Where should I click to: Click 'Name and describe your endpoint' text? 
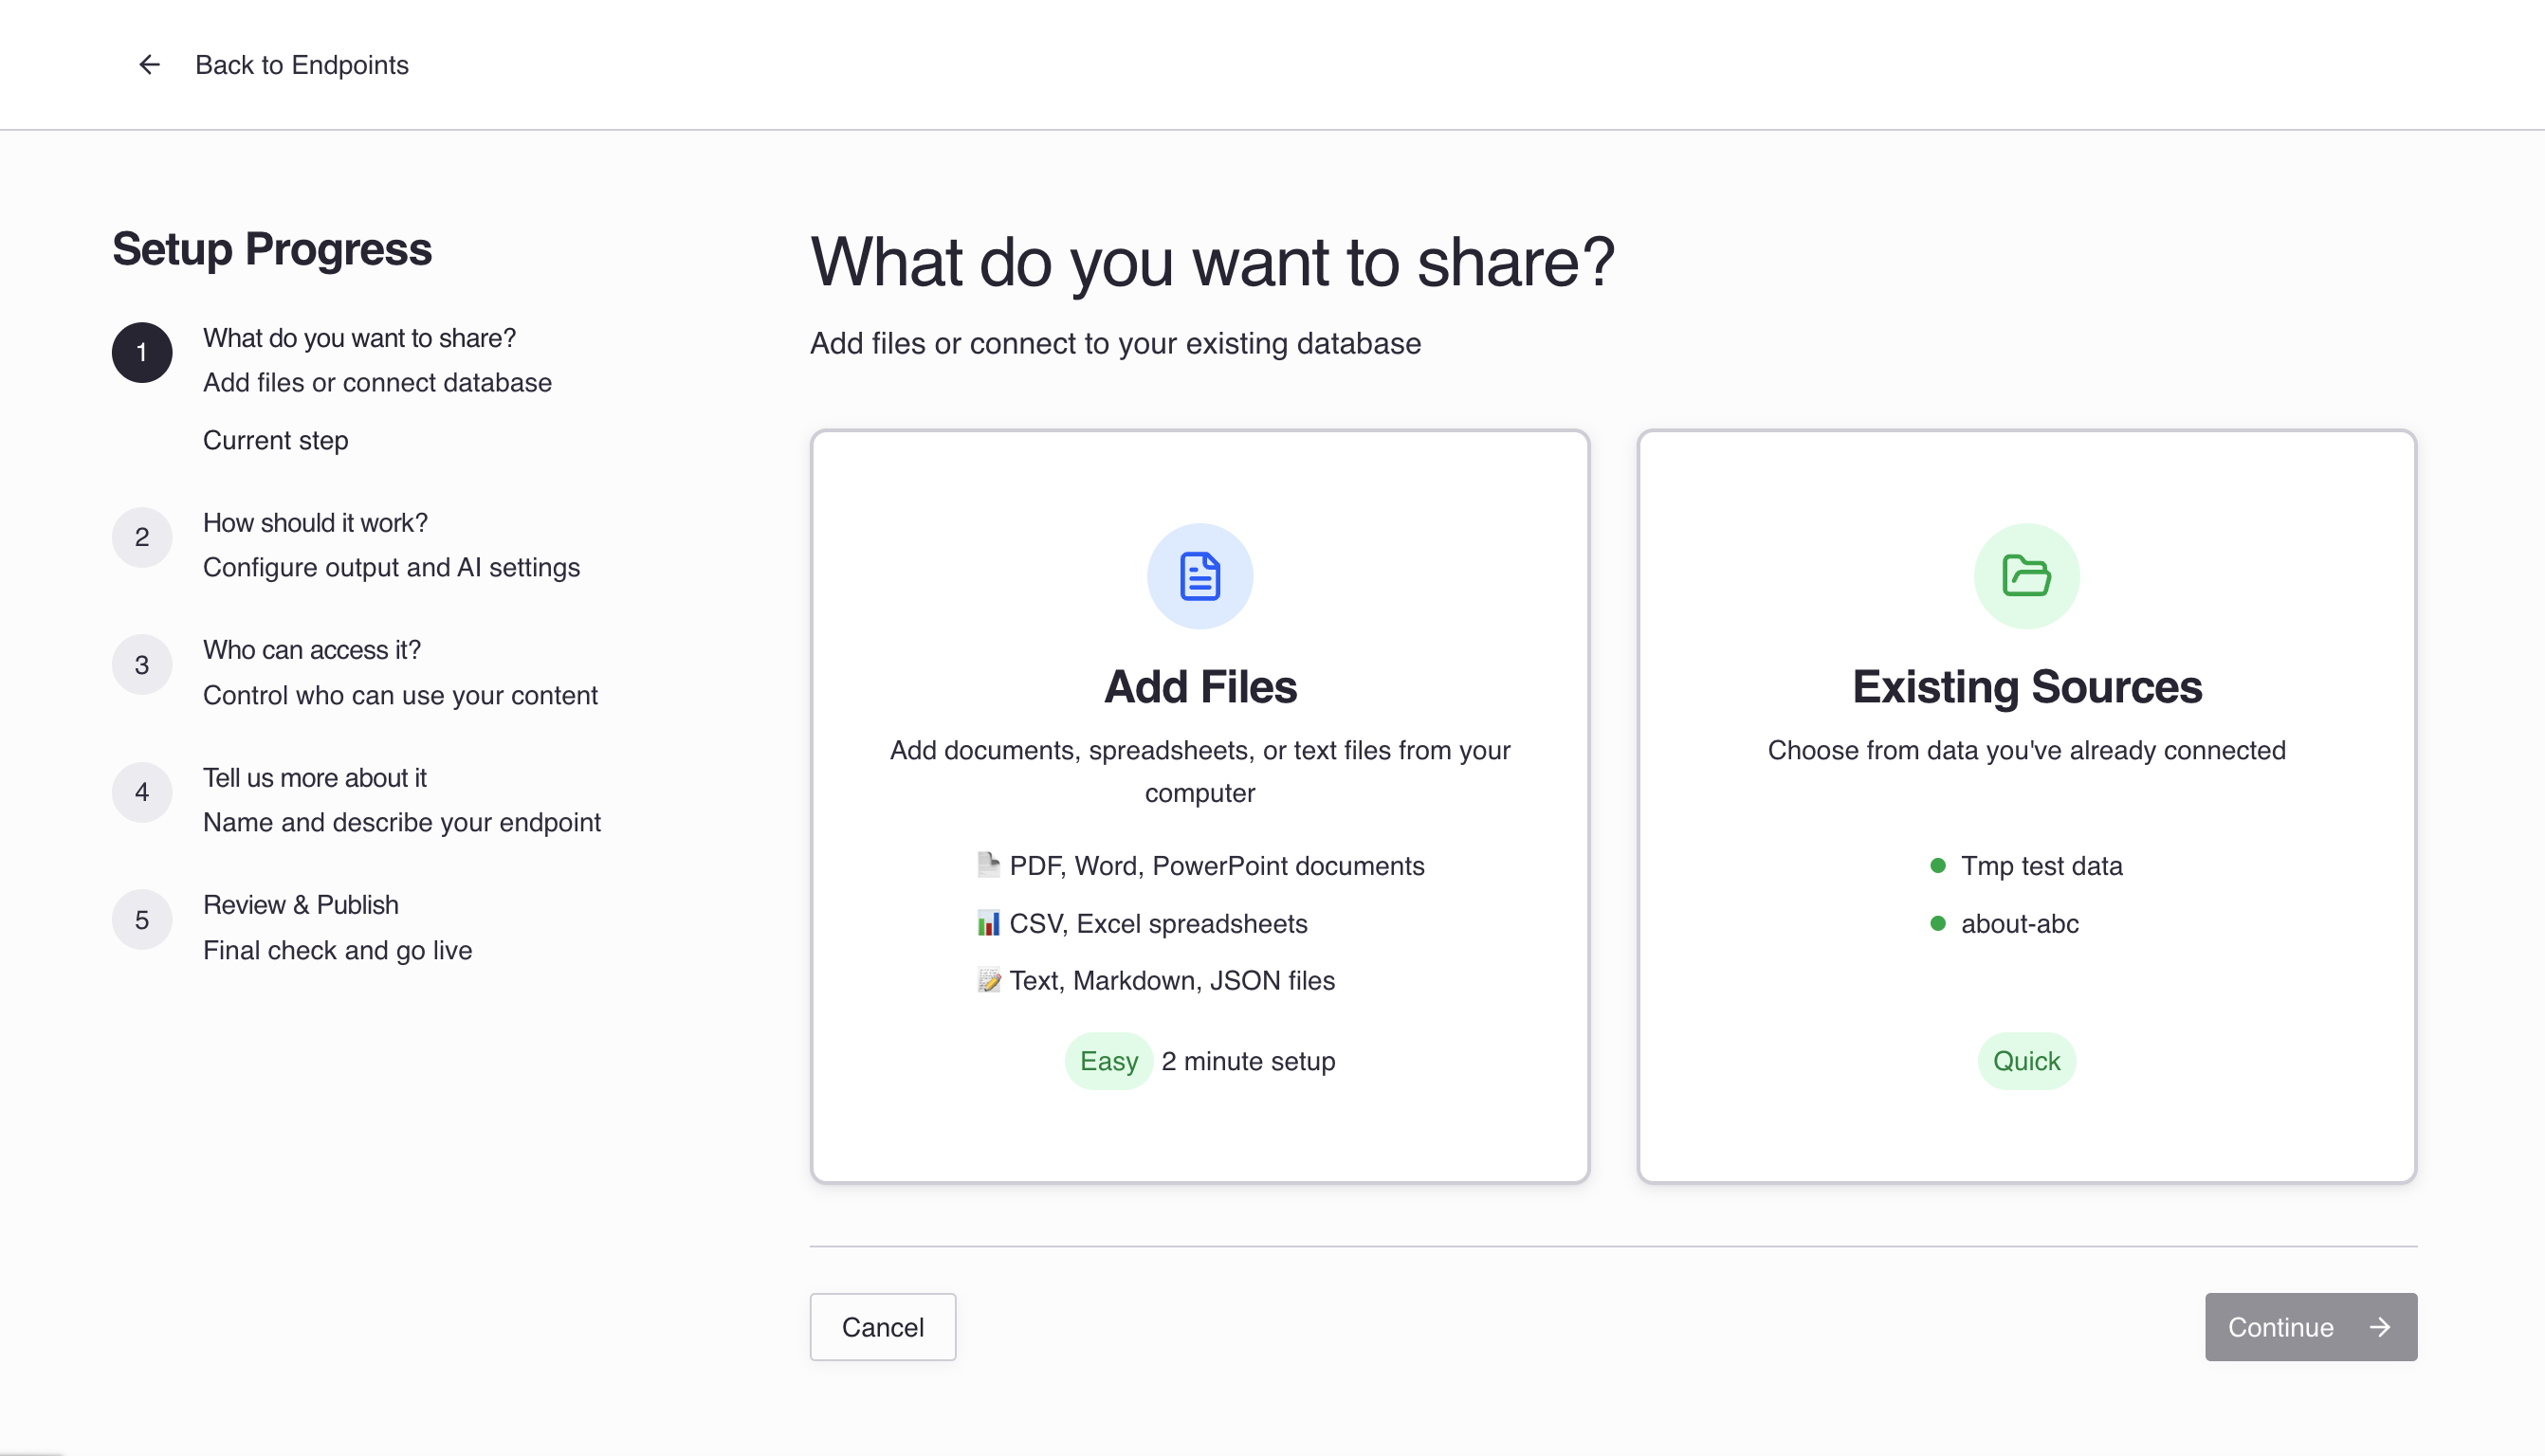tap(402, 822)
